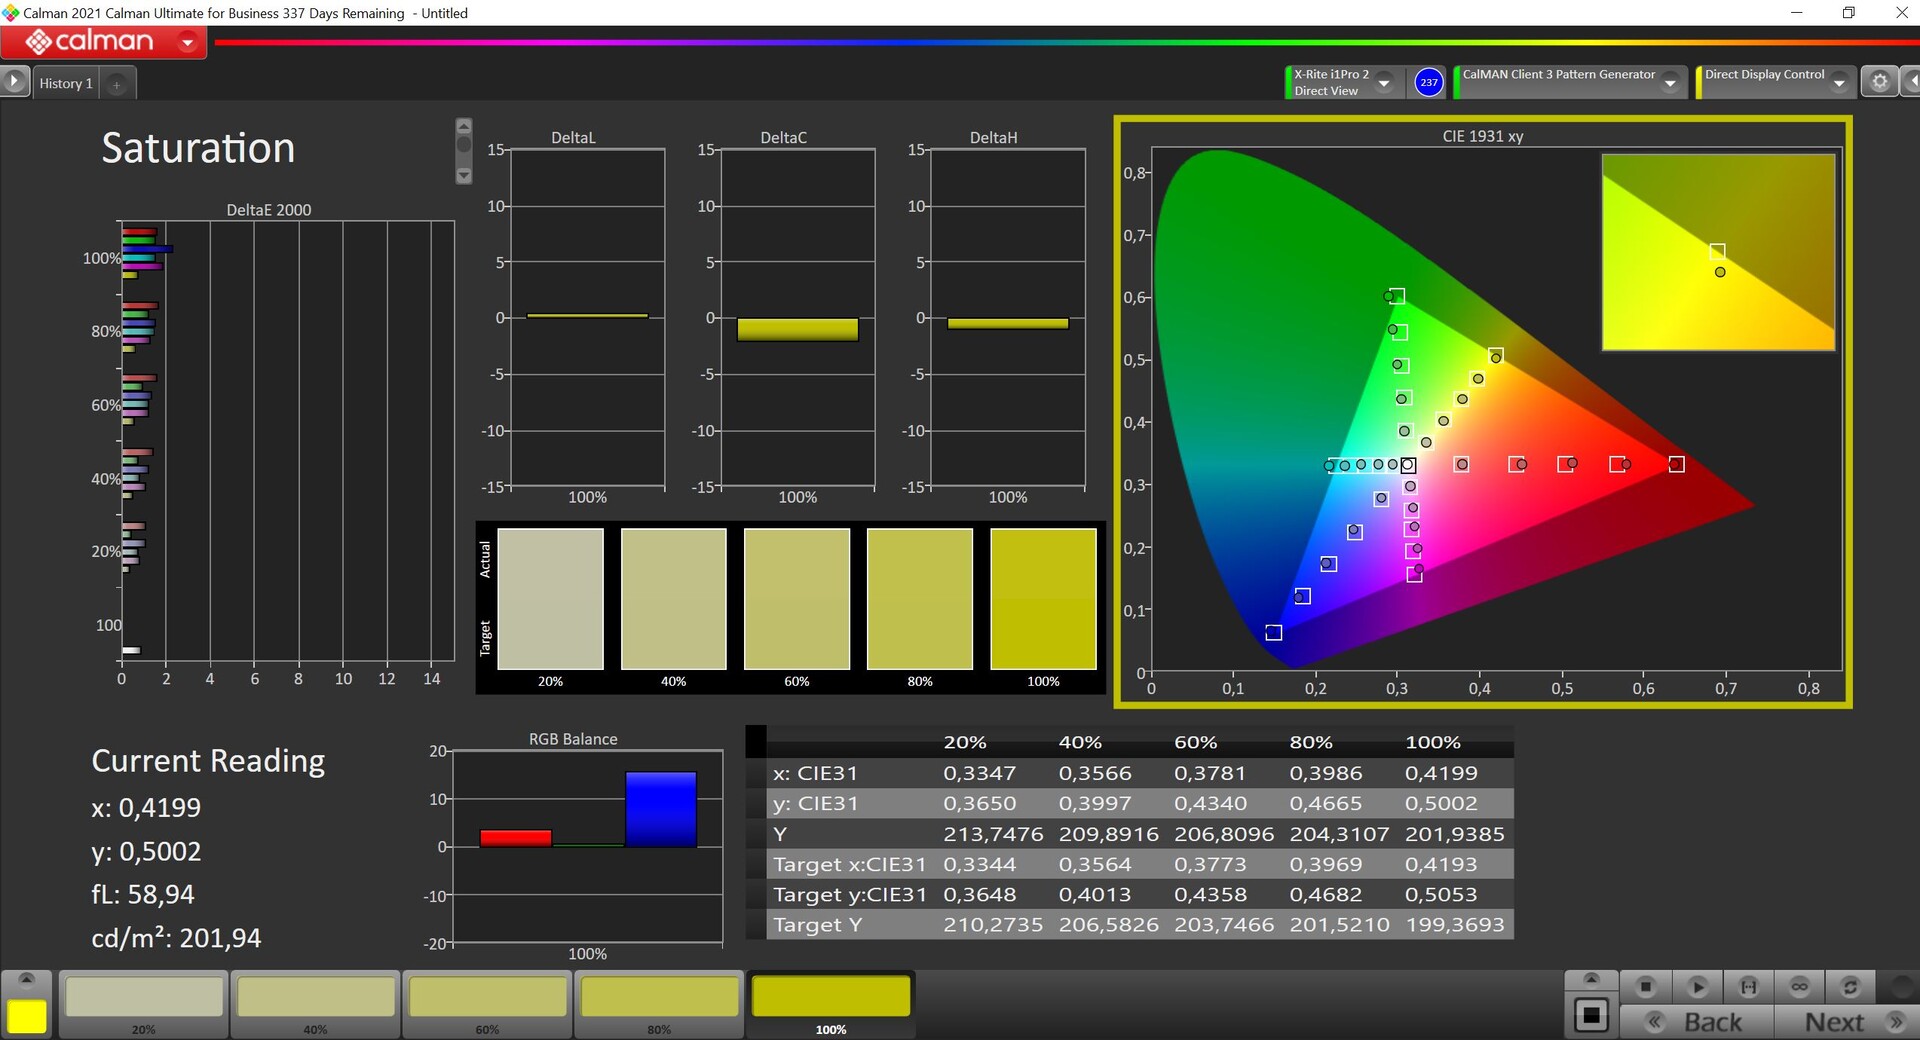Open CalMAN Client 3 Pattern Generator dropdown
The image size is (1920, 1040).
(1669, 83)
